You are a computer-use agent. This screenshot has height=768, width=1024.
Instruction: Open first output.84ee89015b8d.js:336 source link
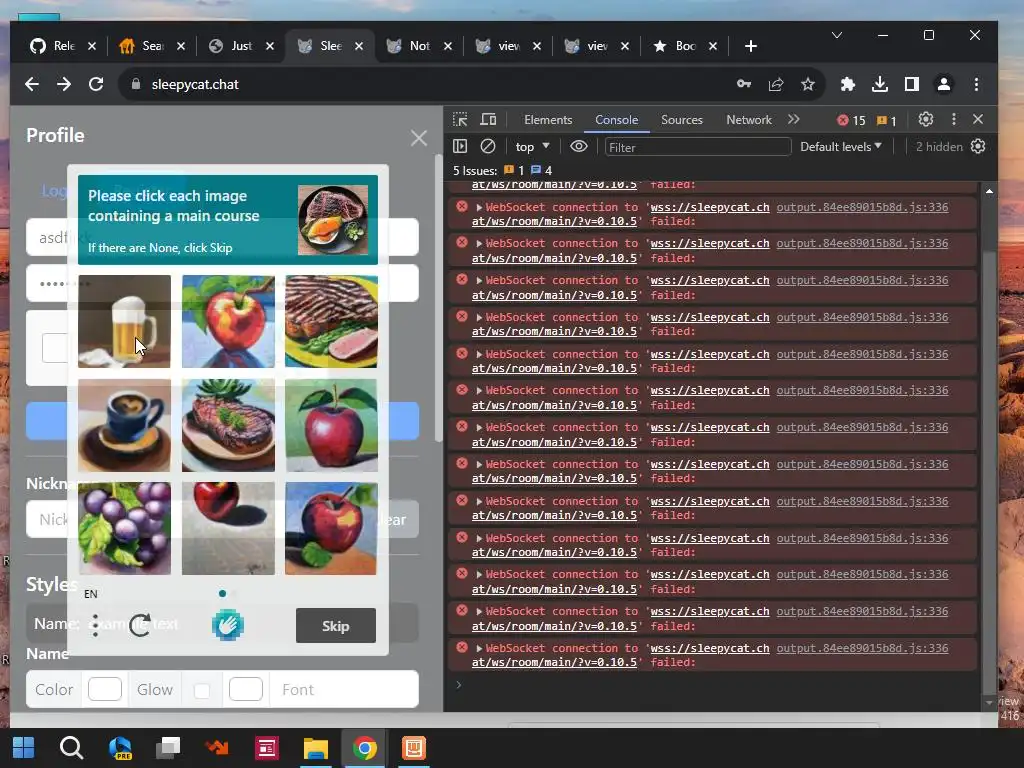[x=862, y=207]
